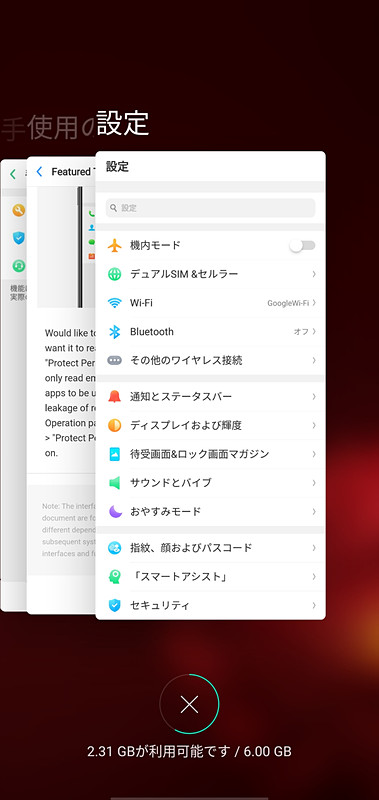Expand サウンドとバイブ chevron
Viewport: 379px width, 800px height.
314,483
